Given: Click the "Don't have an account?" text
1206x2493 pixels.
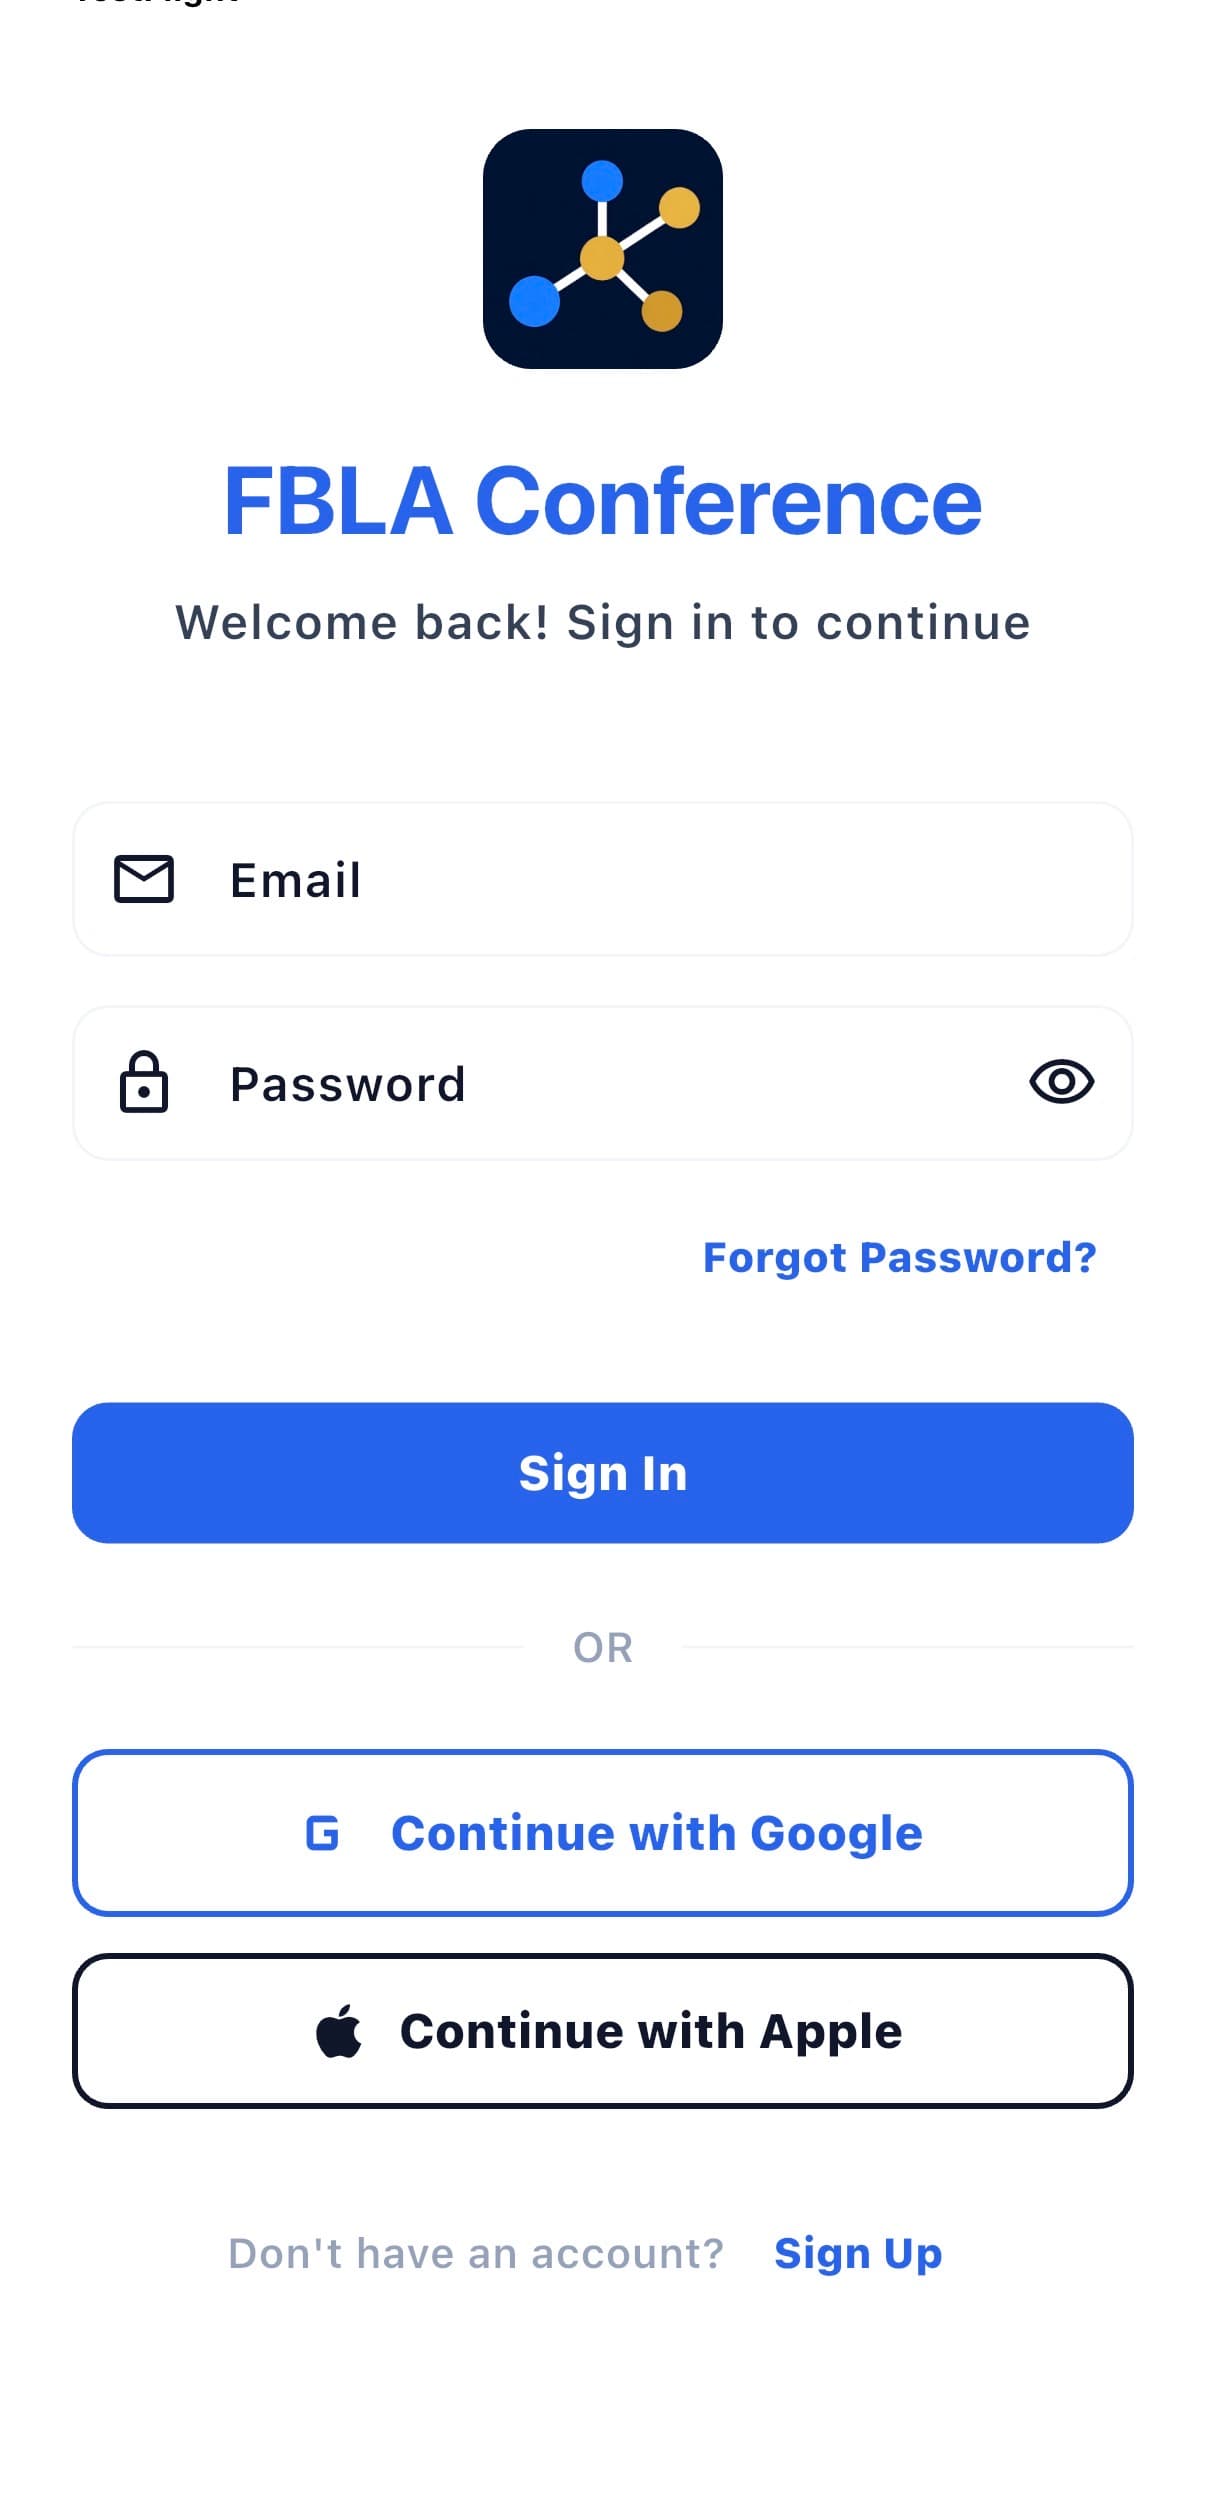Looking at the screenshot, I should tap(475, 2253).
